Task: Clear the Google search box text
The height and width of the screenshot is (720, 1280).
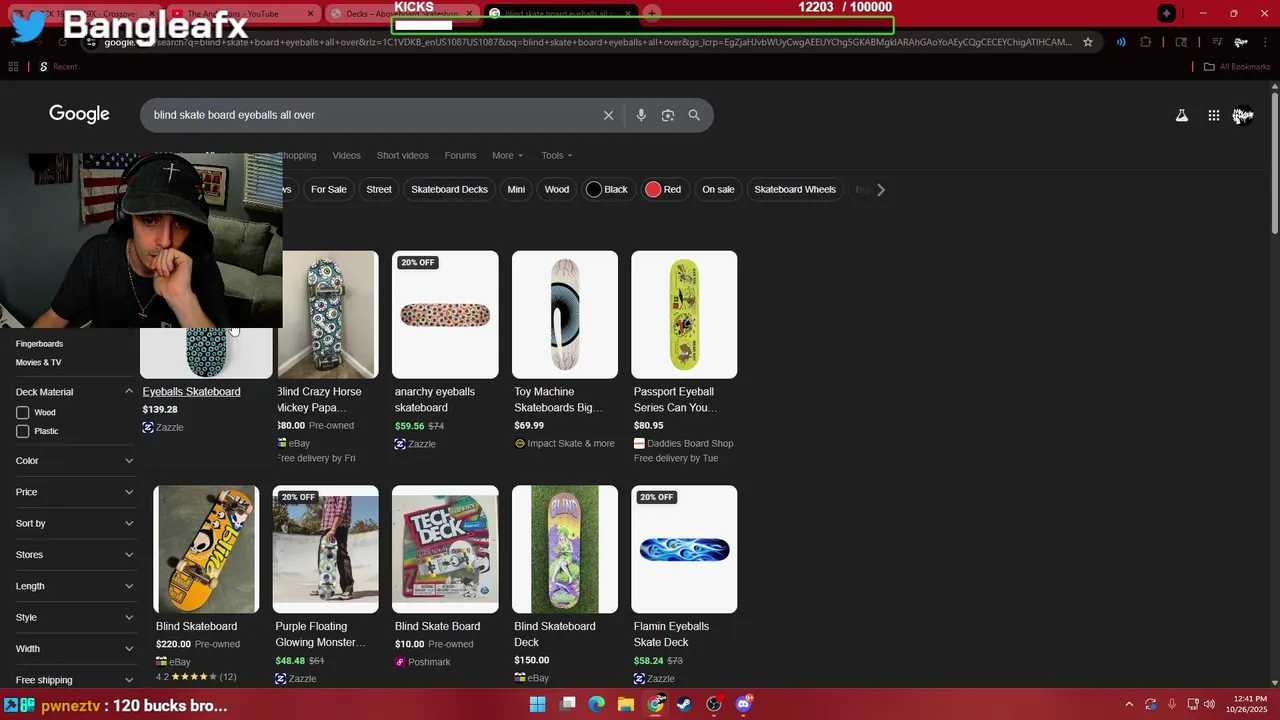Action: tap(608, 115)
